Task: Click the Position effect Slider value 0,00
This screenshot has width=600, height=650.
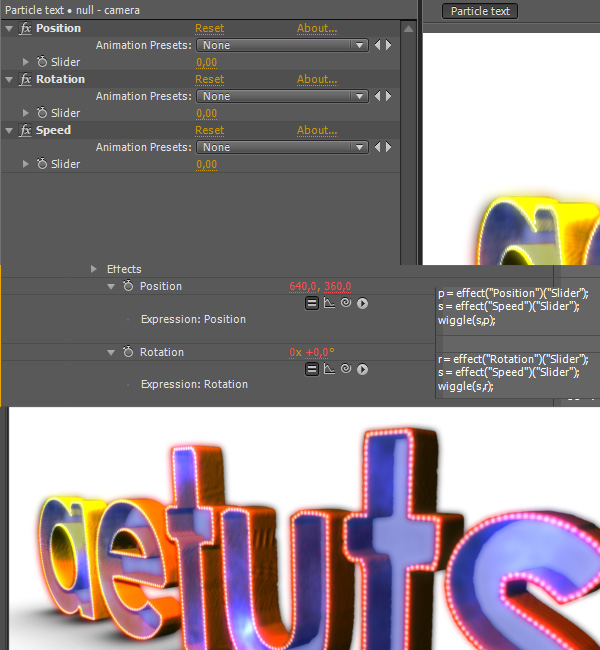Action: [x=206, y=63]
